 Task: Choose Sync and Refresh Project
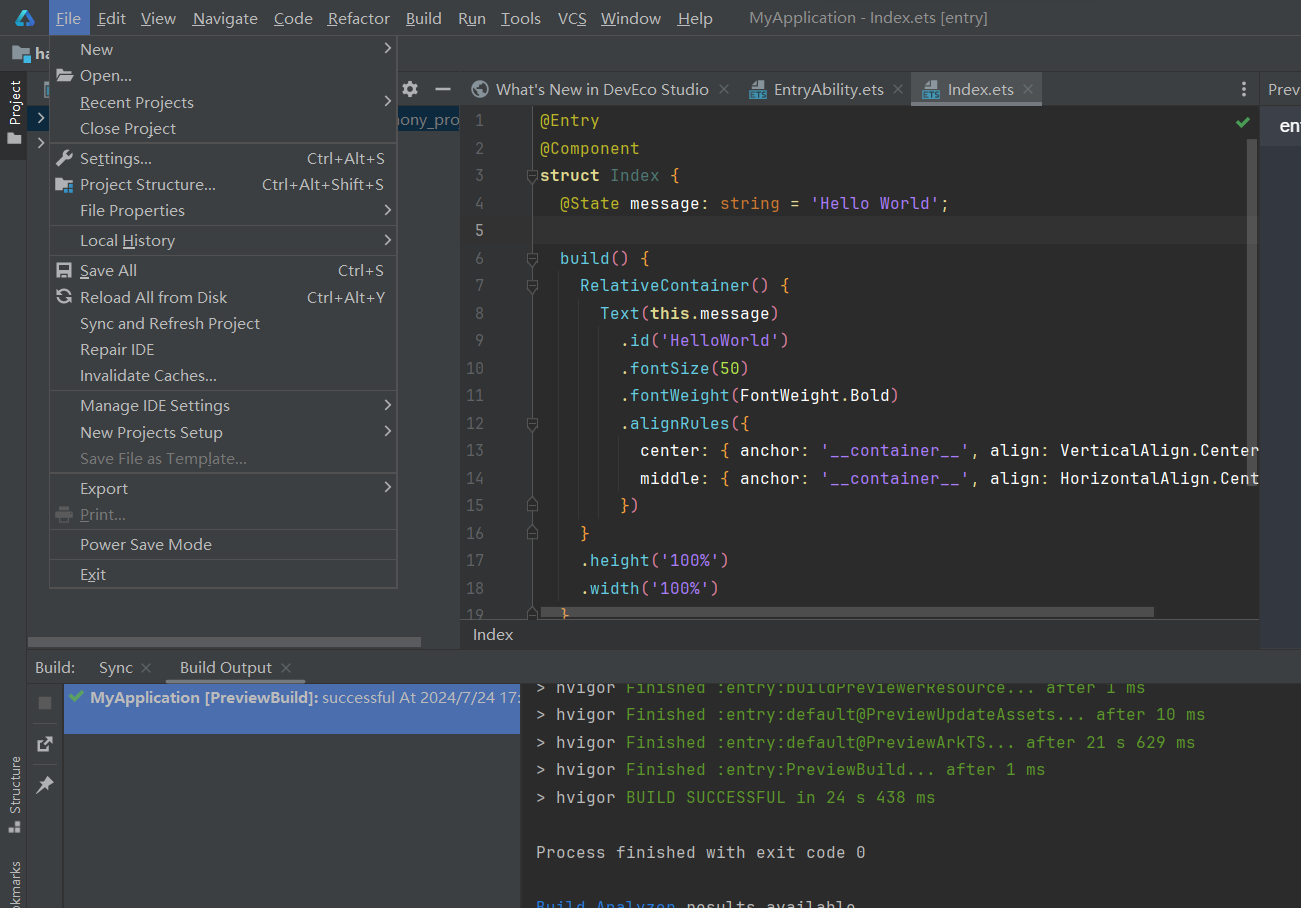pyautogui.click(x=223, y=324)
